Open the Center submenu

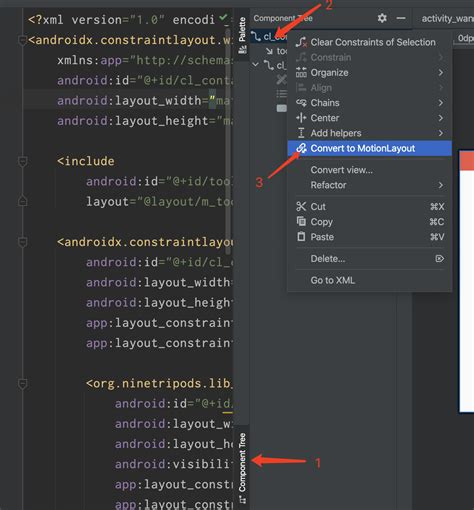click(x=369, y=118)
